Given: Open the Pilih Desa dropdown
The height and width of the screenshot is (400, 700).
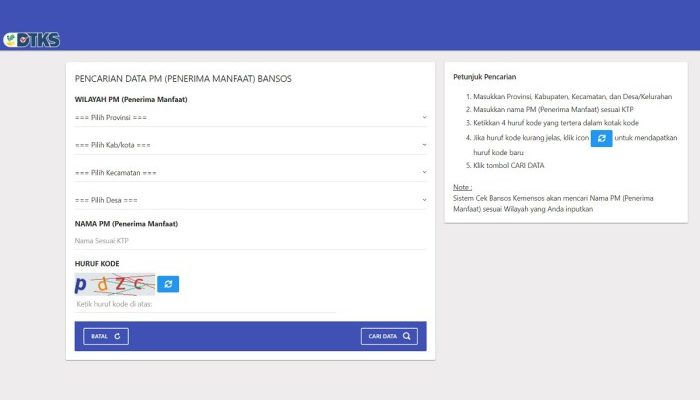Looking at the screenshot, I should coord(250,200).
